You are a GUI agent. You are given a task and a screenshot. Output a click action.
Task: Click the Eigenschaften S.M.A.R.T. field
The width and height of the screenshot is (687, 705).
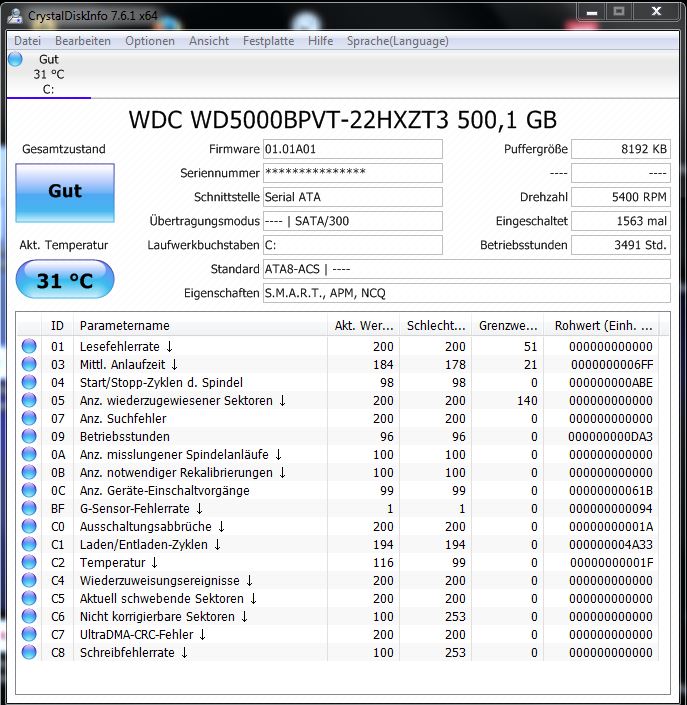coord(466,293)
